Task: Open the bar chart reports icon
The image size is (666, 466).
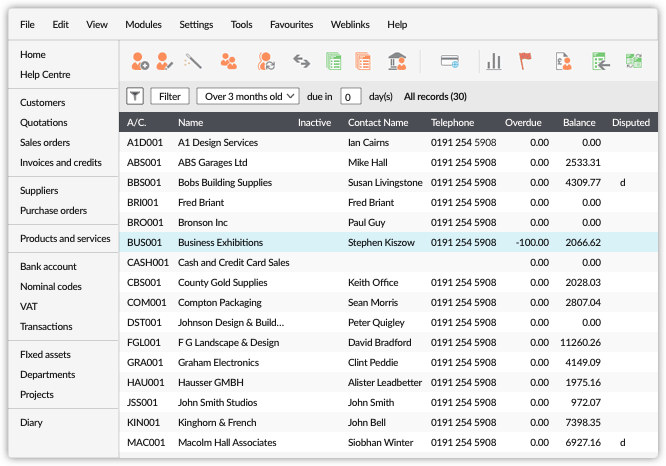Action: [493, 62]
